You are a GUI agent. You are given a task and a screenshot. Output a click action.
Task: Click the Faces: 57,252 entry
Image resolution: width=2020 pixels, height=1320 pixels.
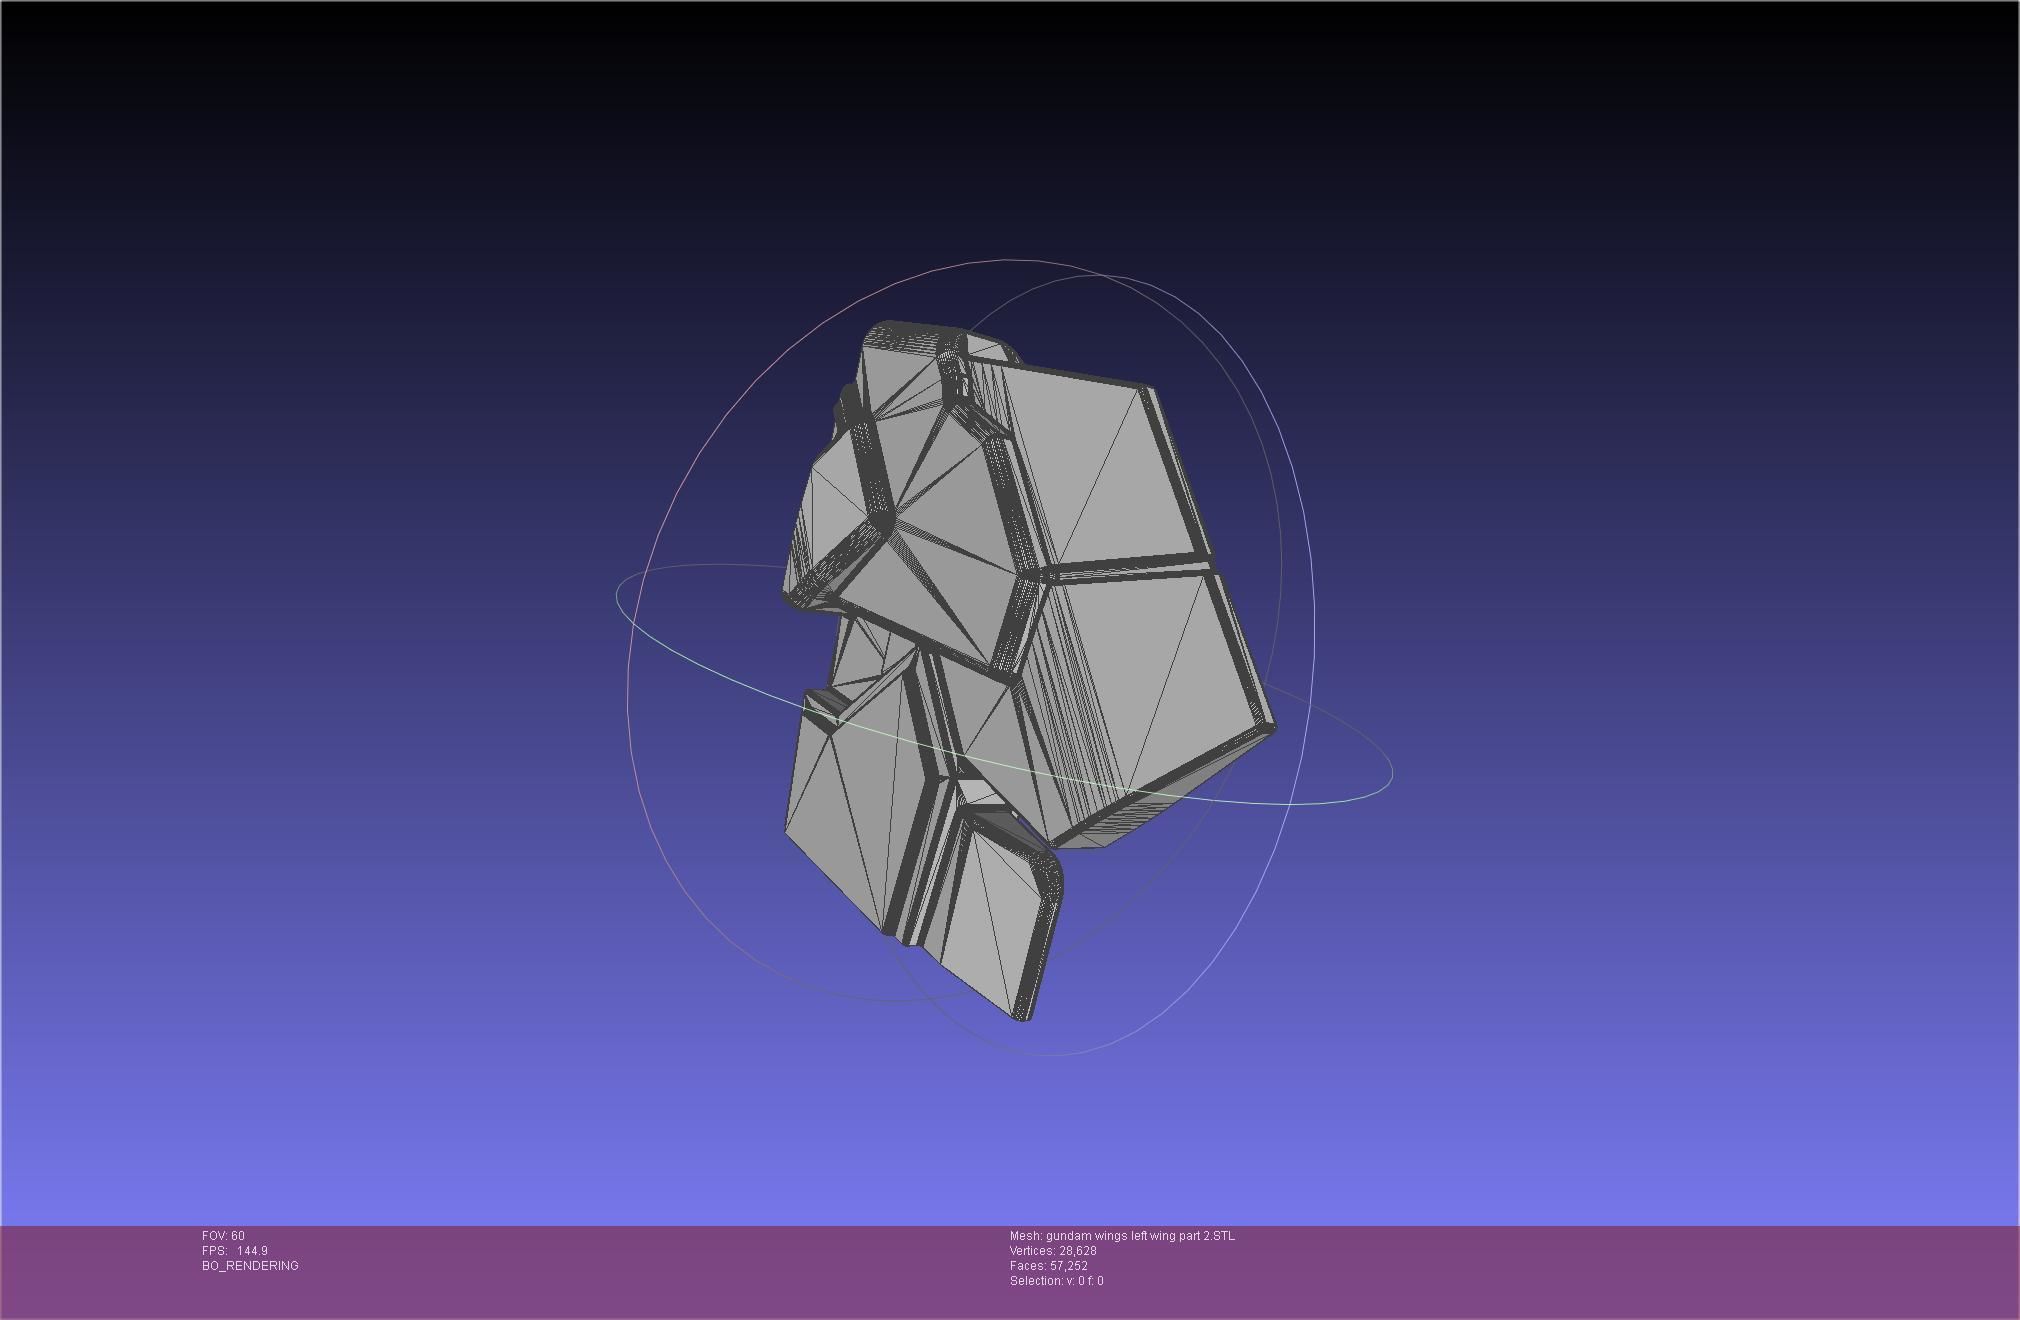pos(1049,1265)
